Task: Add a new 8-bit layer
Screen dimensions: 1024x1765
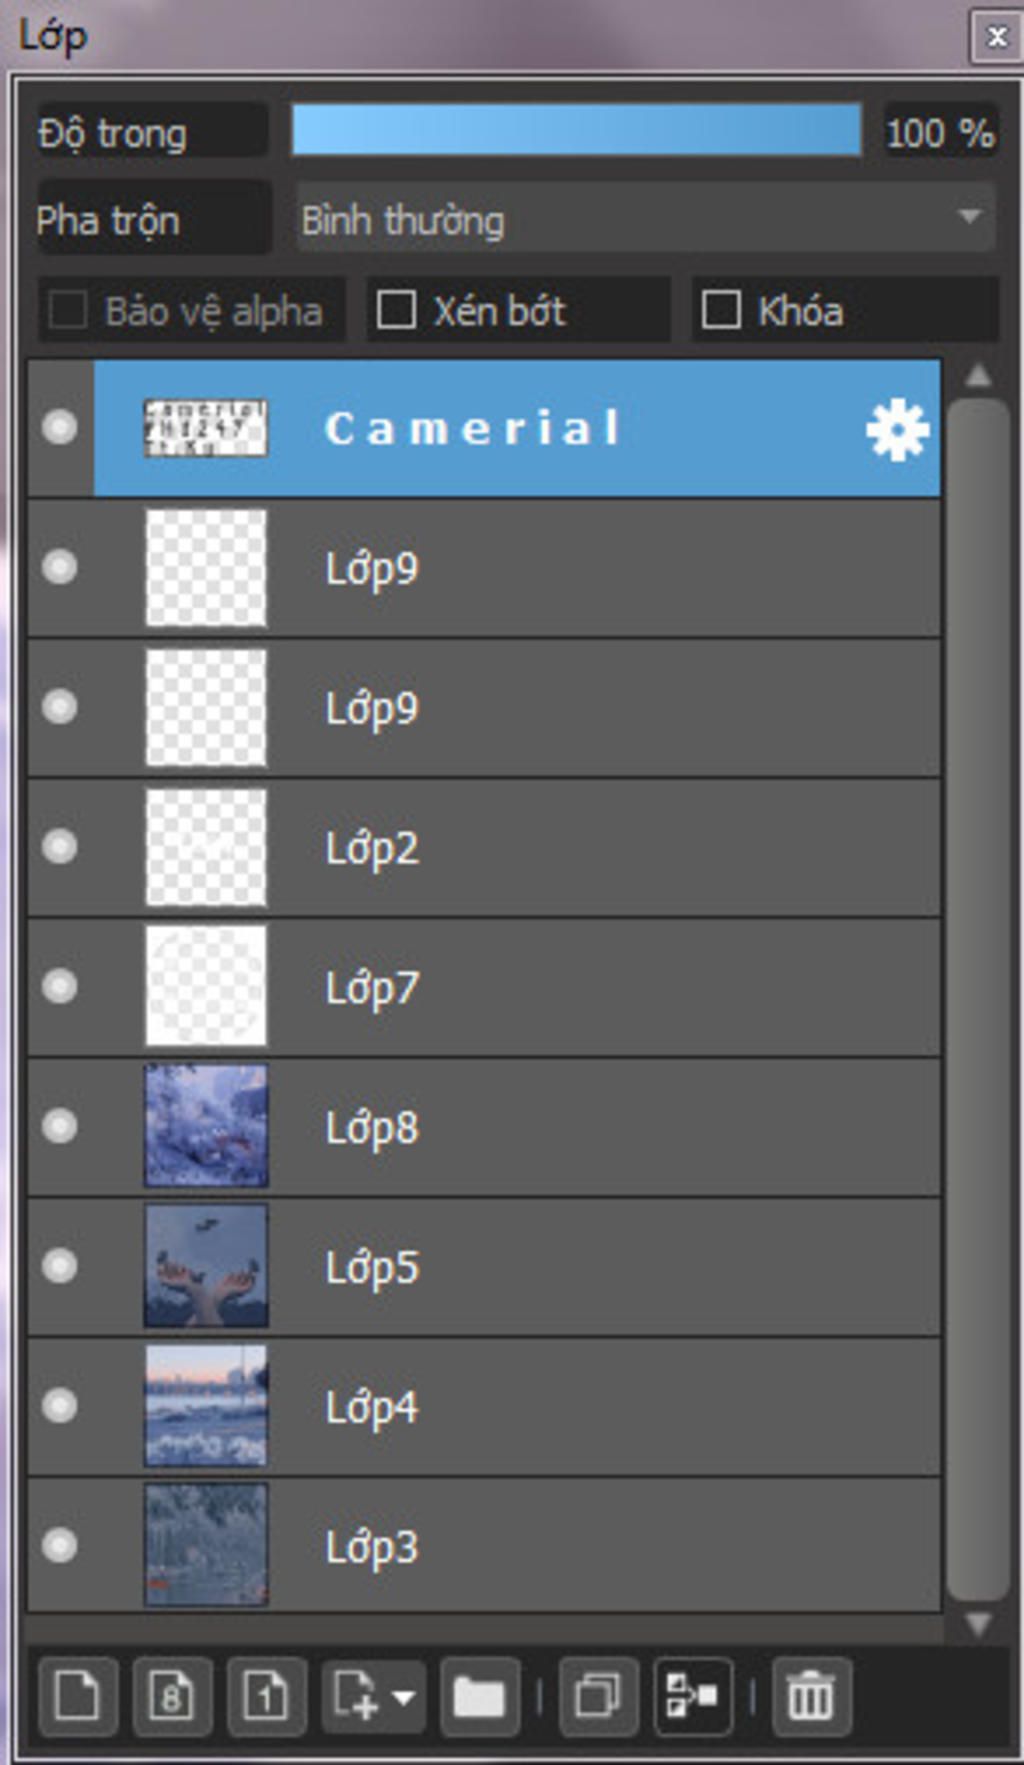Action: click(x=172, y=1696)
